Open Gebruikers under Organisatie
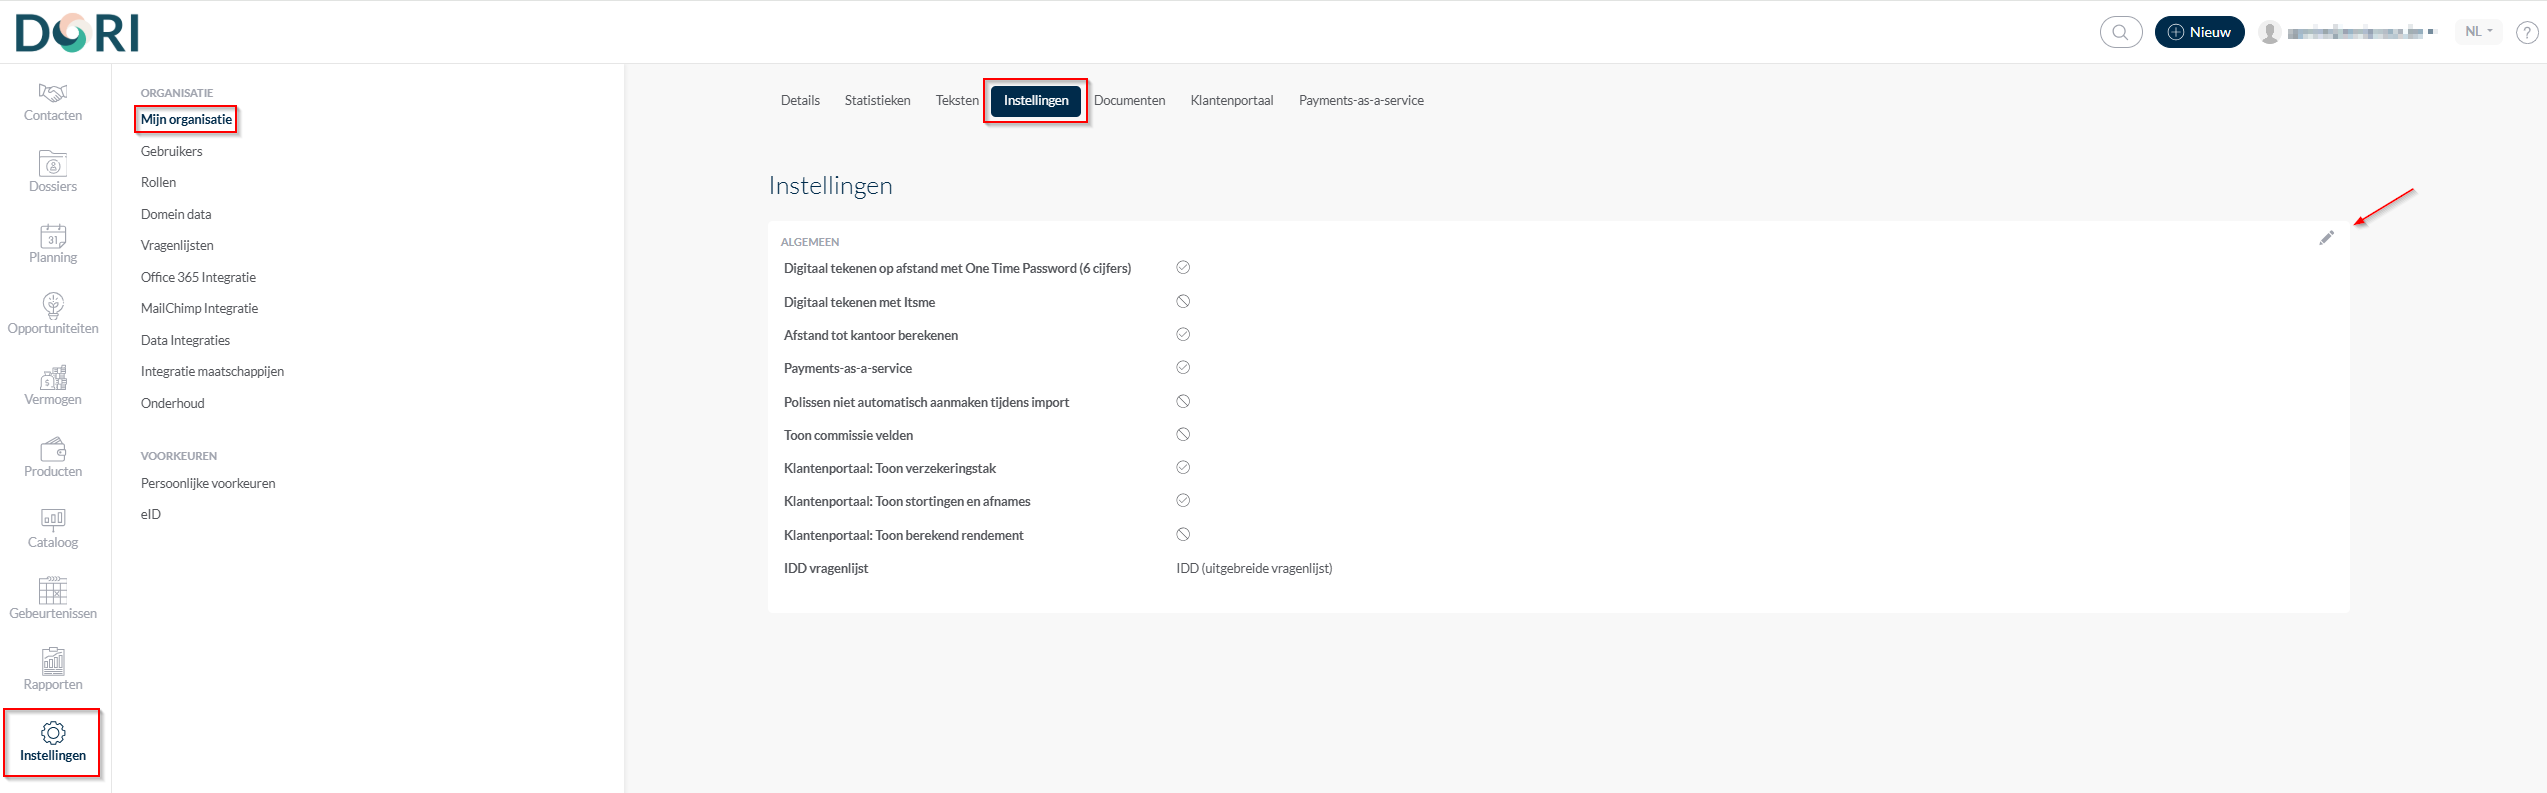The height and width of the screenshot is (793, 2547). pos(171,151)
